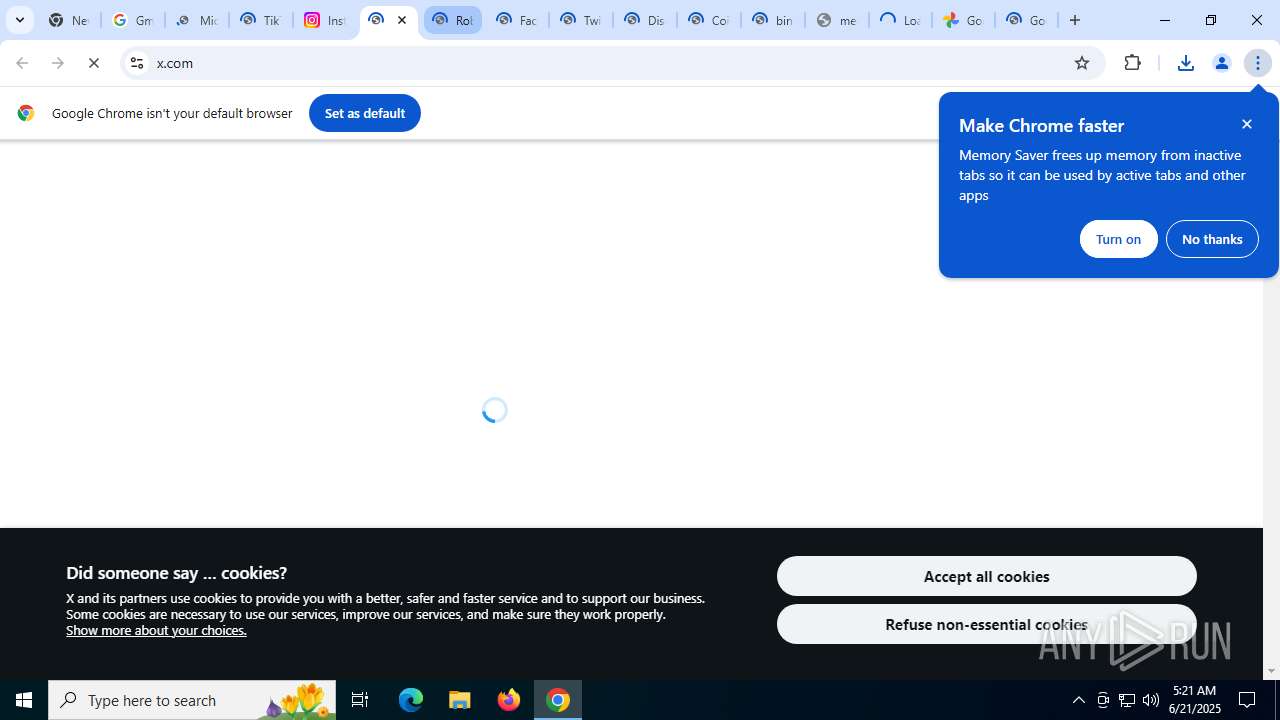Open the Windows Start menu
The height and width of the screenshot is (720, 1280).
click(x=24, y=700)
